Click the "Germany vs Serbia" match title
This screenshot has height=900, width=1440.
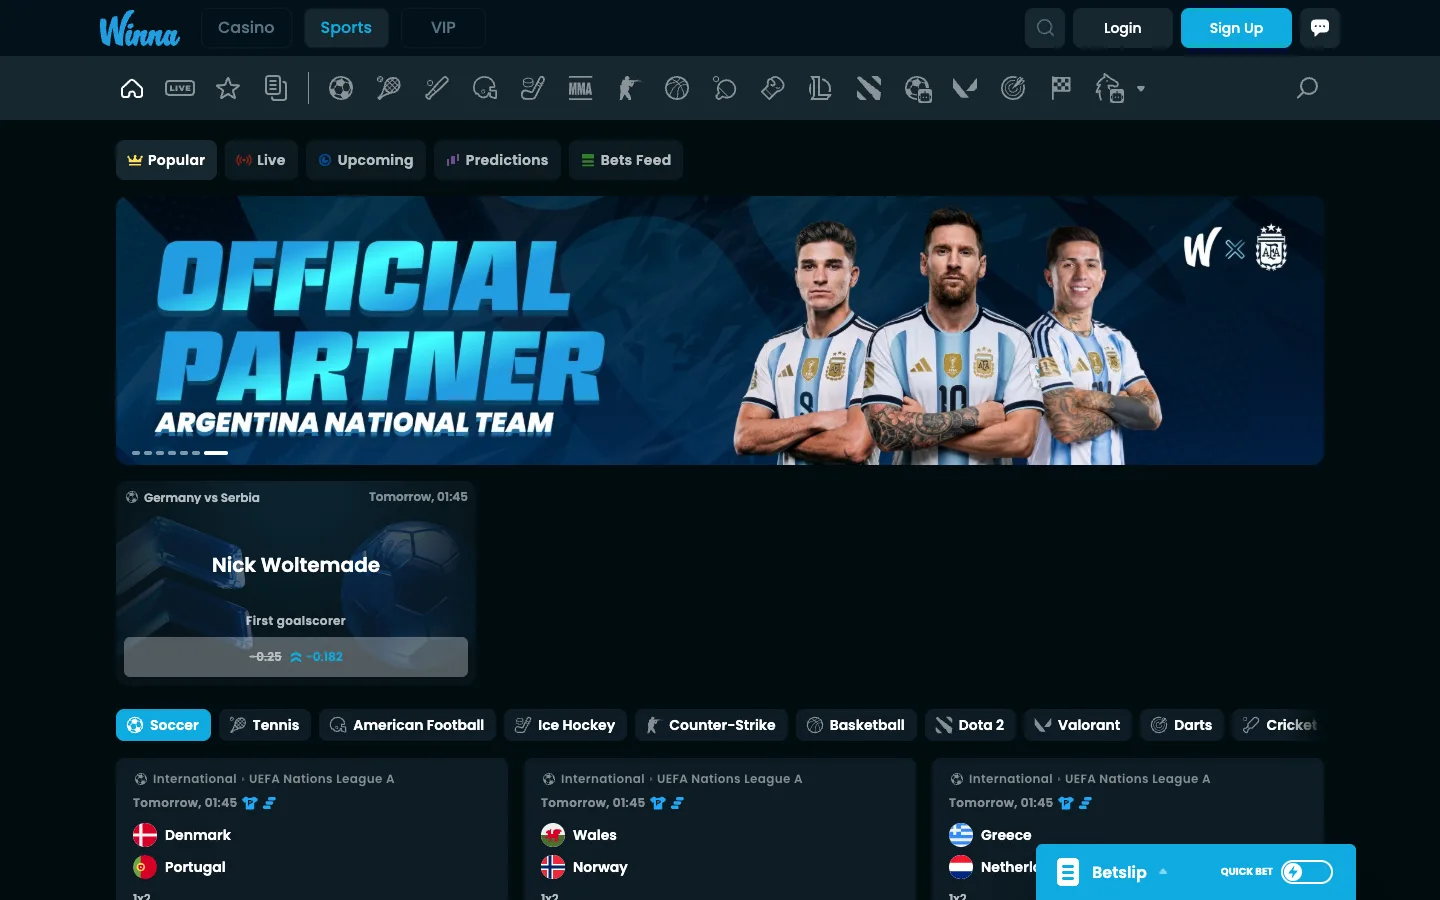click(x=201, y=497)
